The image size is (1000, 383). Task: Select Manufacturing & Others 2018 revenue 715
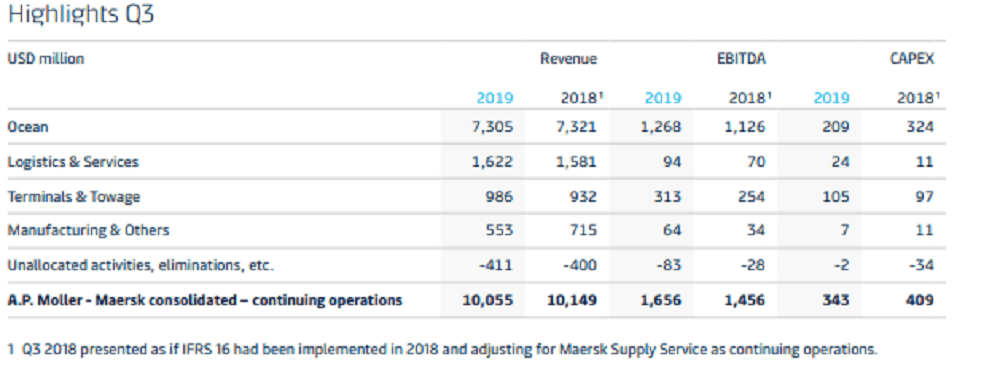pos(584,230)
